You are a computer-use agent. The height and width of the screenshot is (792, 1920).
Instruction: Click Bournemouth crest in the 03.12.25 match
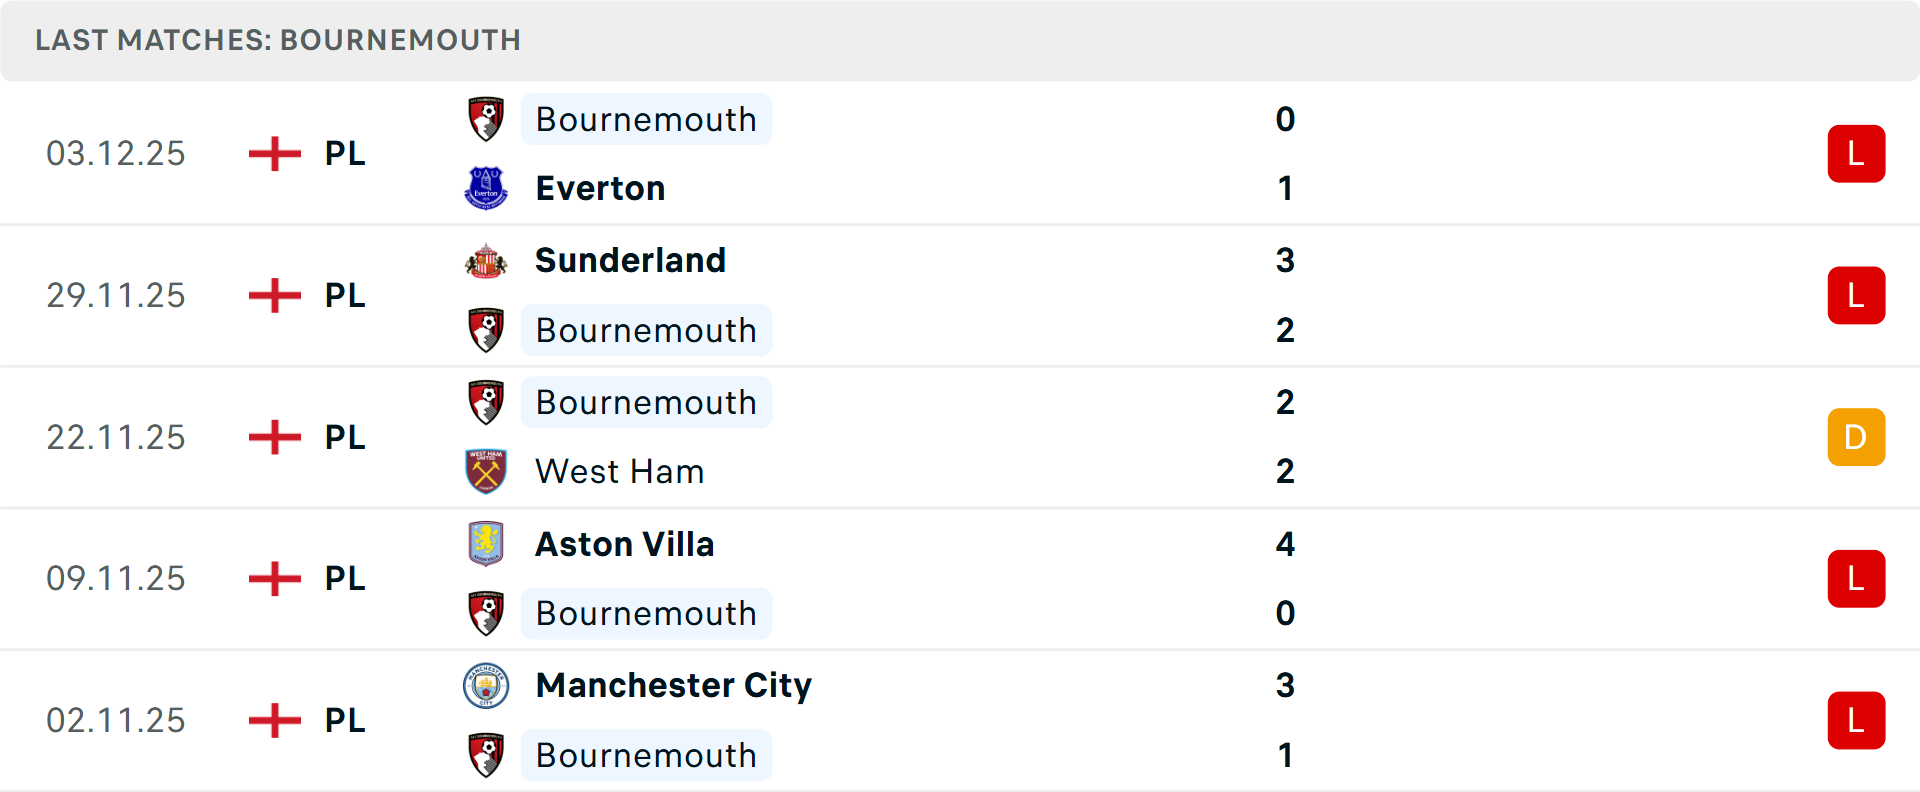click(486, 119)
